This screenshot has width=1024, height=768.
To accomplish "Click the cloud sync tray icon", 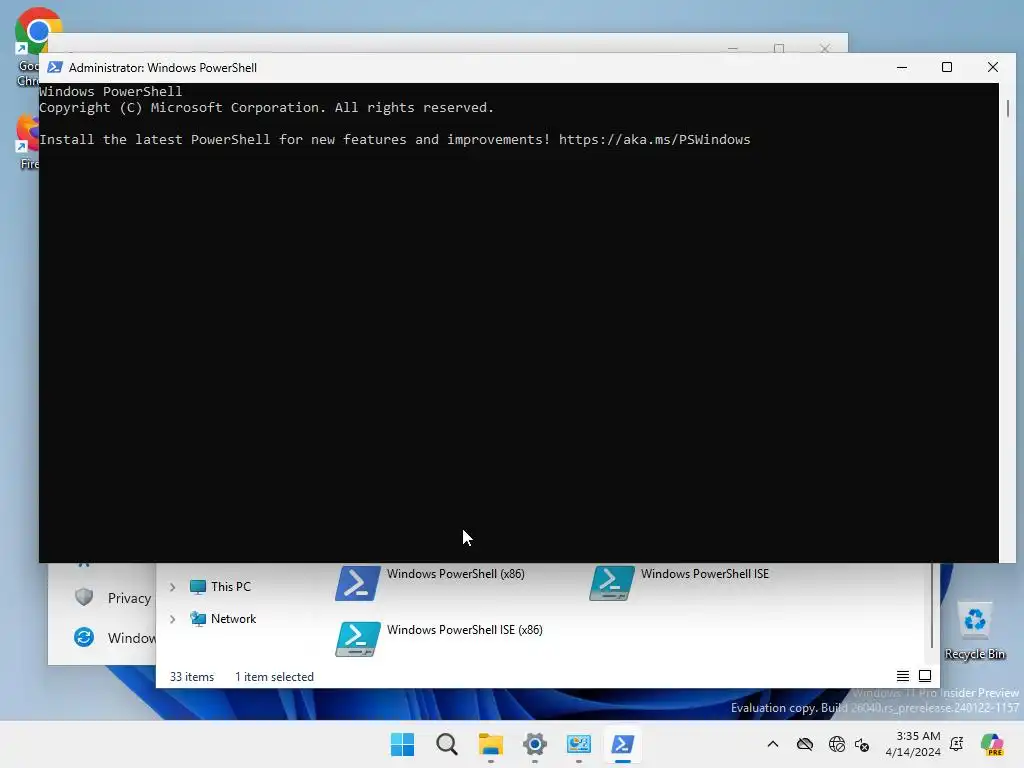I will (x=805, y=744).
